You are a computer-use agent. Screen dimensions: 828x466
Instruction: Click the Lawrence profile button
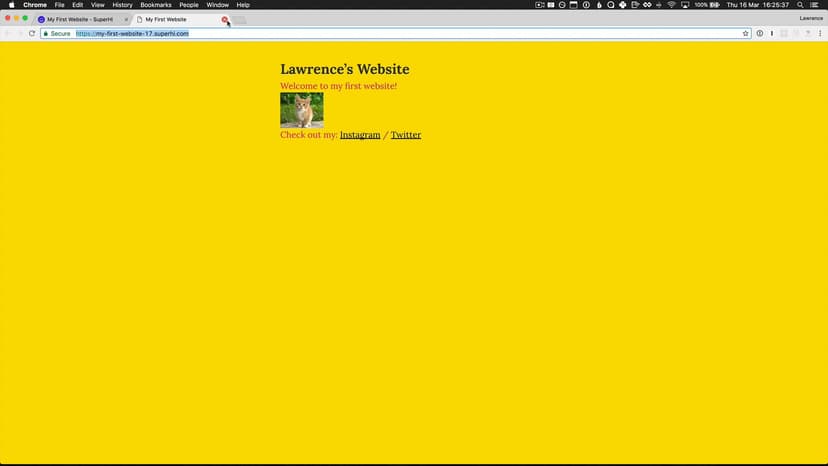pyautogui.click(x=811, y=18)
